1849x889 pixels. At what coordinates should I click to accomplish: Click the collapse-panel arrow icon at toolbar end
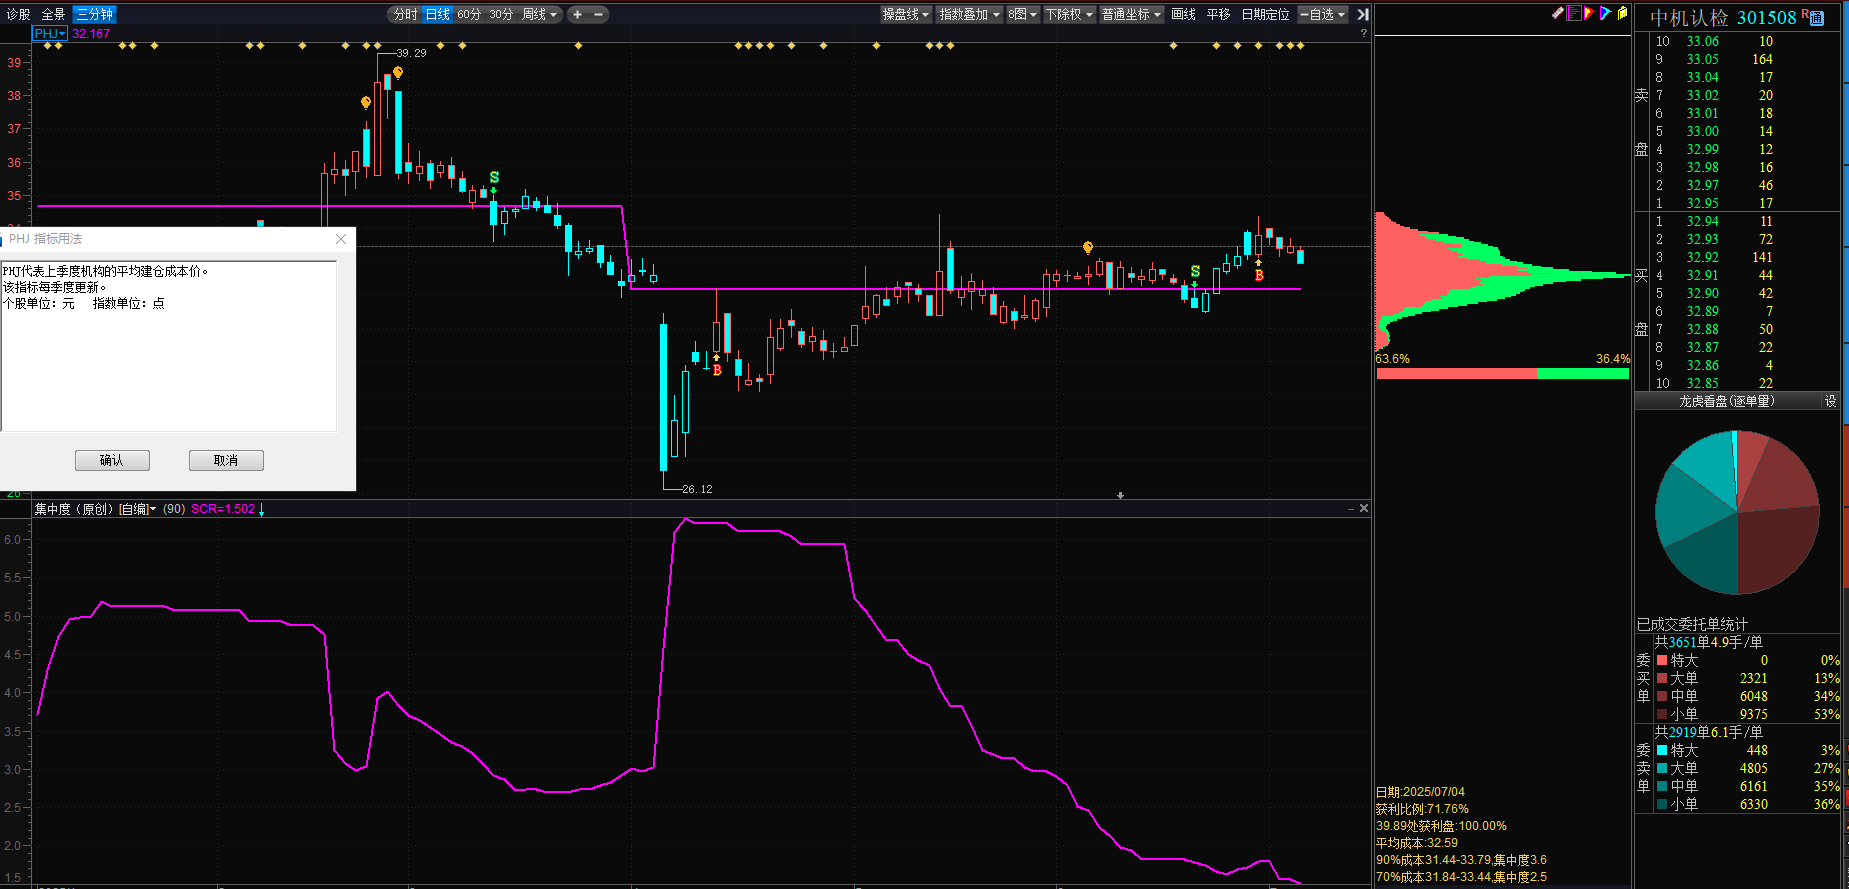pyautogui.click(x=1362, y=14)
